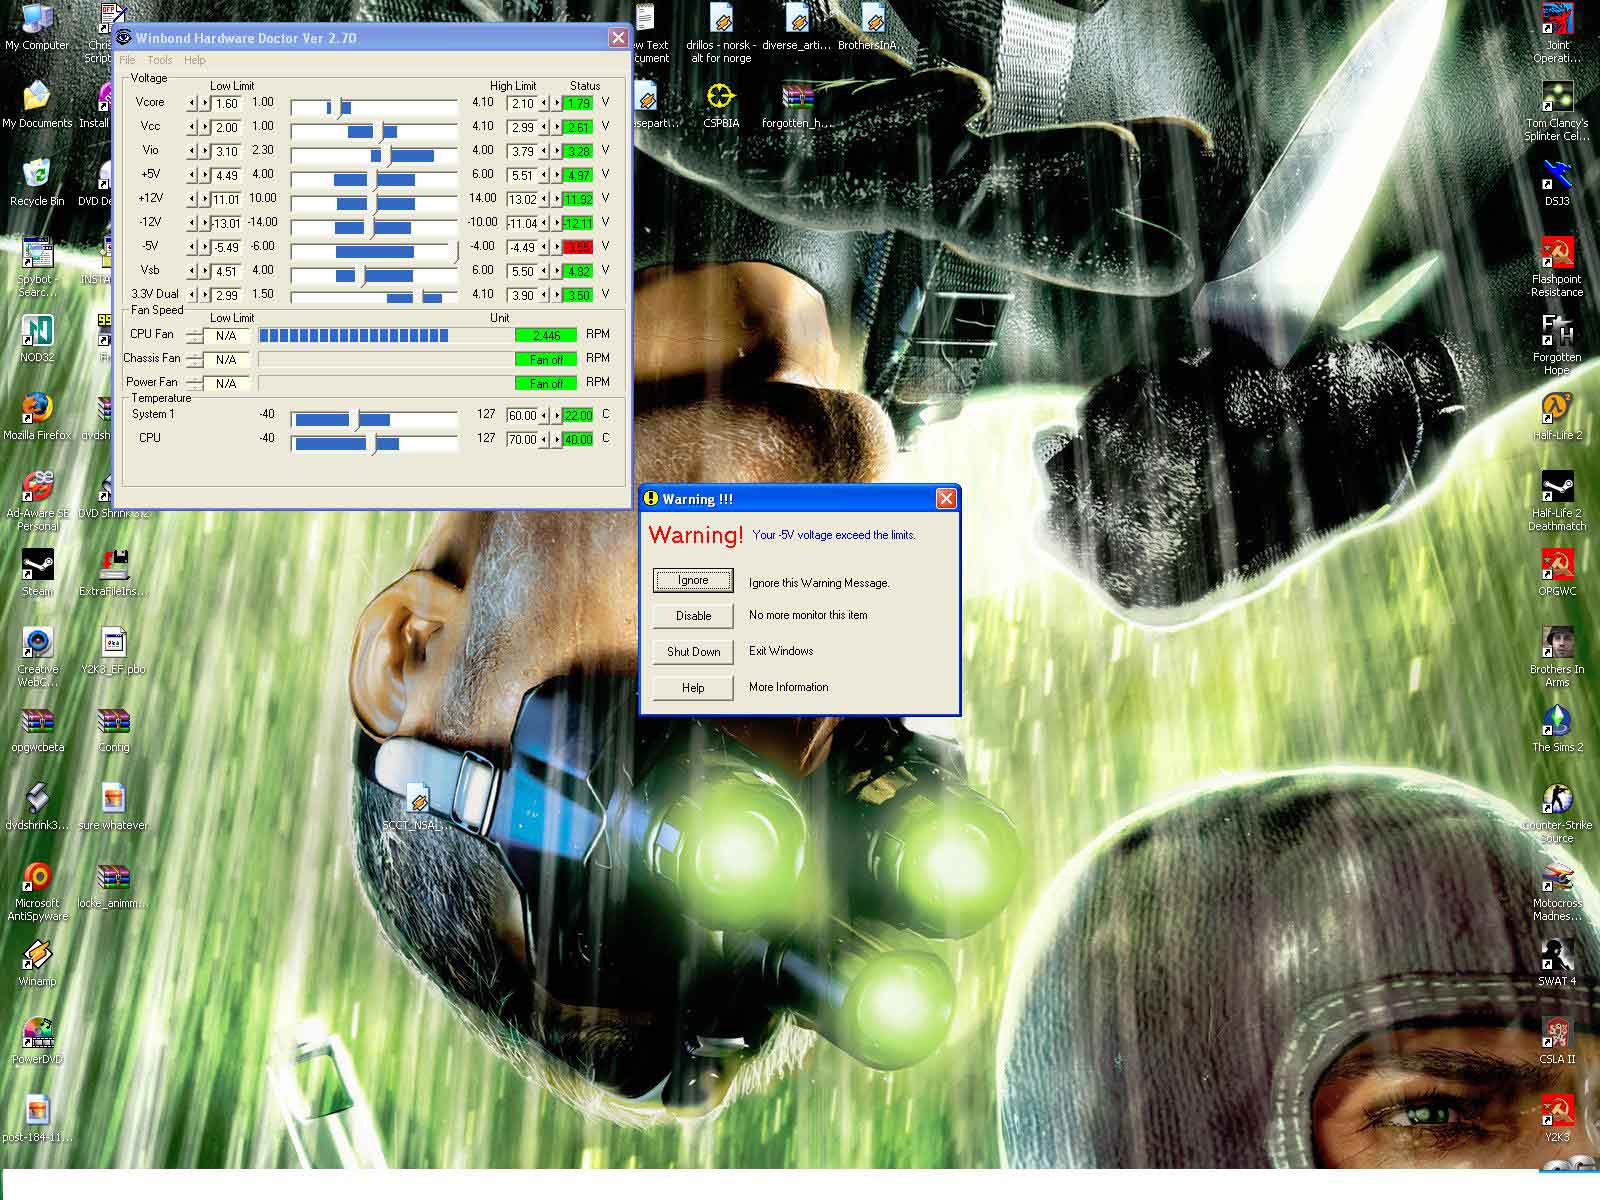Open Tools menu in Hardware Doctor
This screenshot has width=1600, height=1200.
(160, 60)
